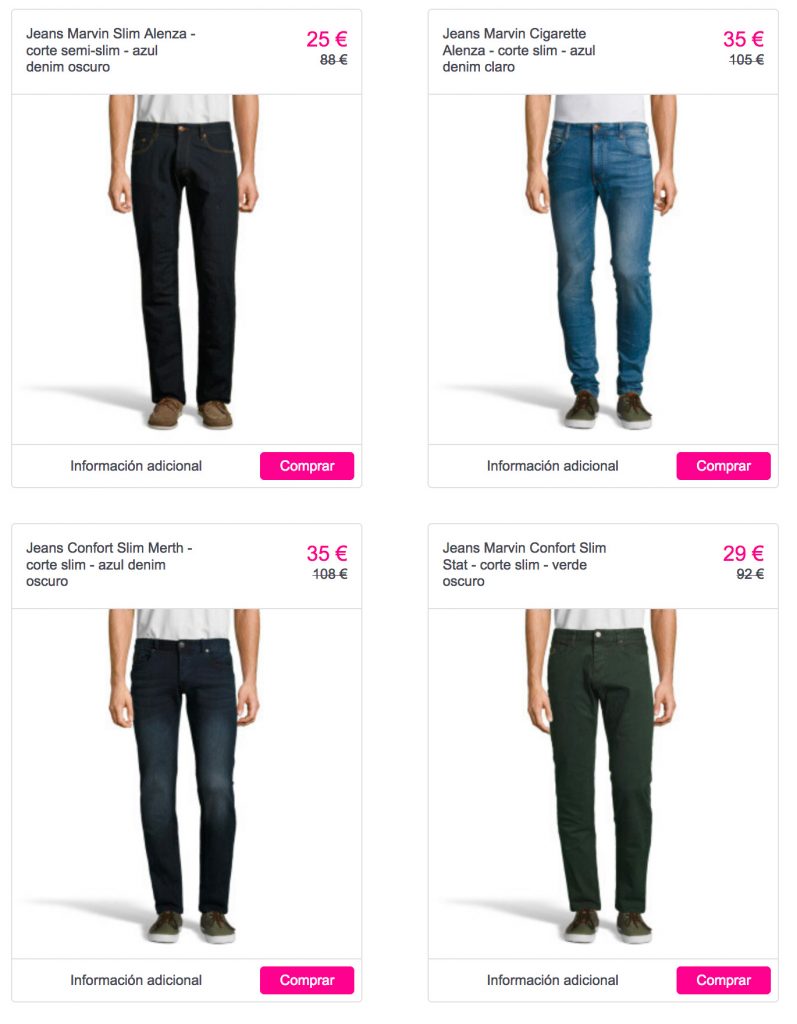Viewport: 797px width, 1024px height.
Task: Select the Jeans Marvin Cigarette Alenza title
Action: [519, 50]
